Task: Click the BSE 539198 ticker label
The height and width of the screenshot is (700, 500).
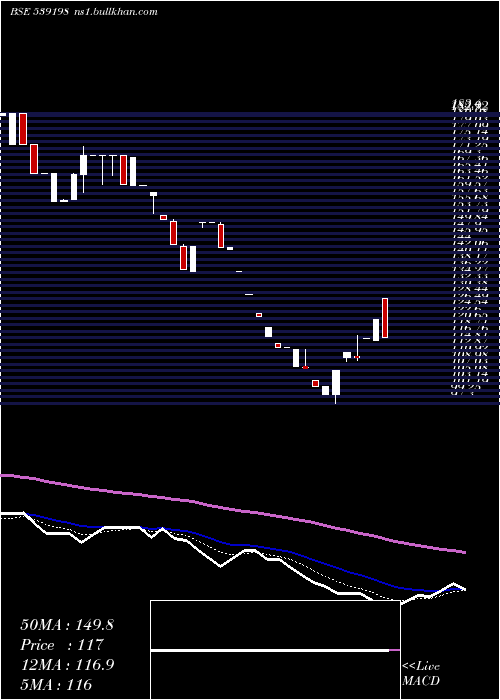Action: [x=39, y=12]
